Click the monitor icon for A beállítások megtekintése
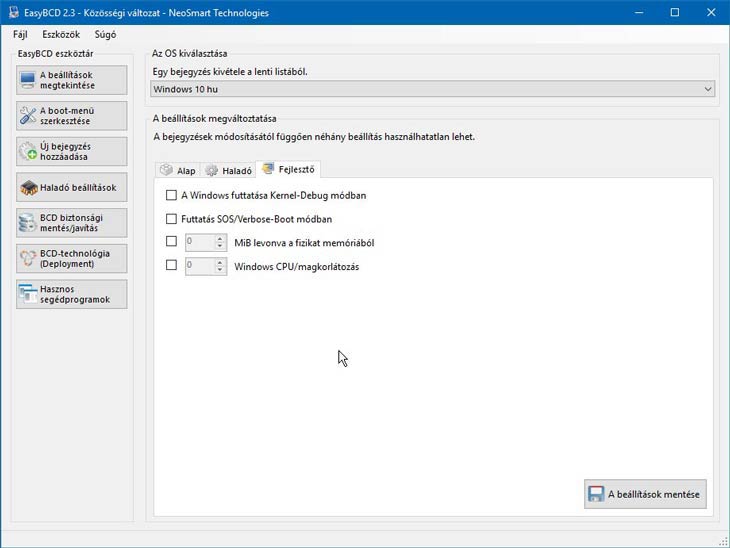Viewport: 730px width, 548px height. 28,80
